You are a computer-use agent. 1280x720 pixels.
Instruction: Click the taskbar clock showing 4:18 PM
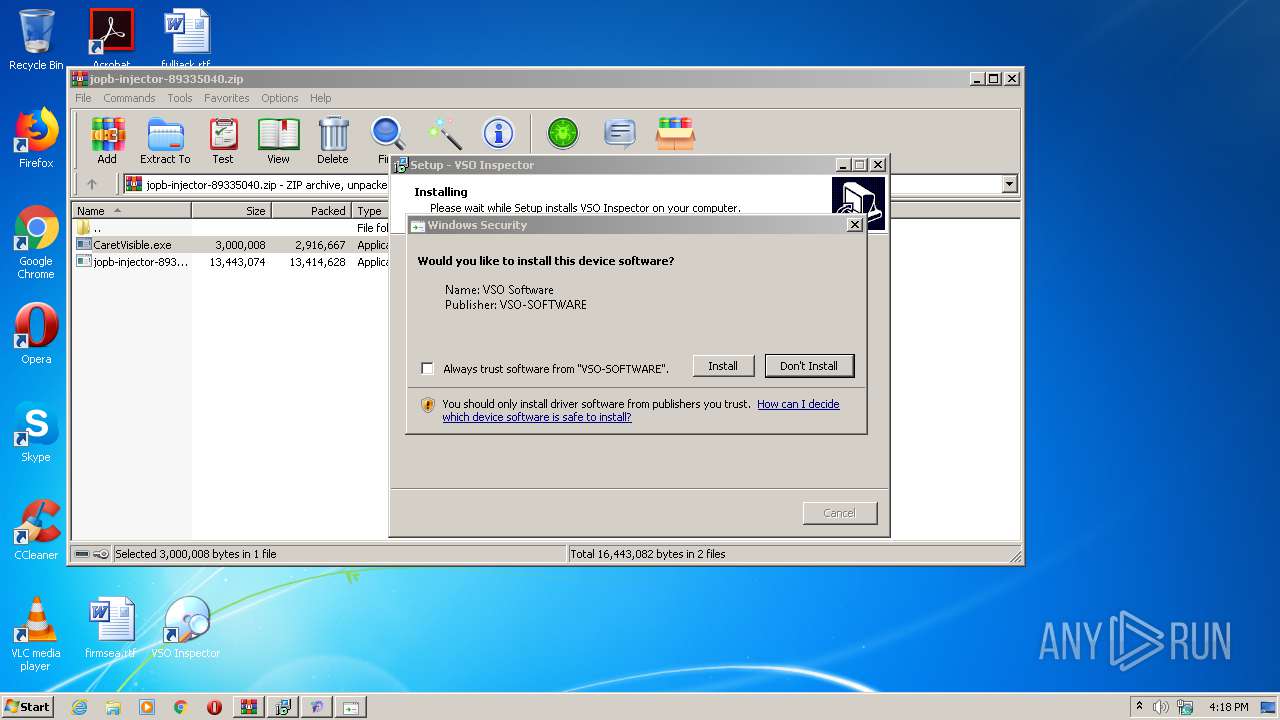[1228, 707]
